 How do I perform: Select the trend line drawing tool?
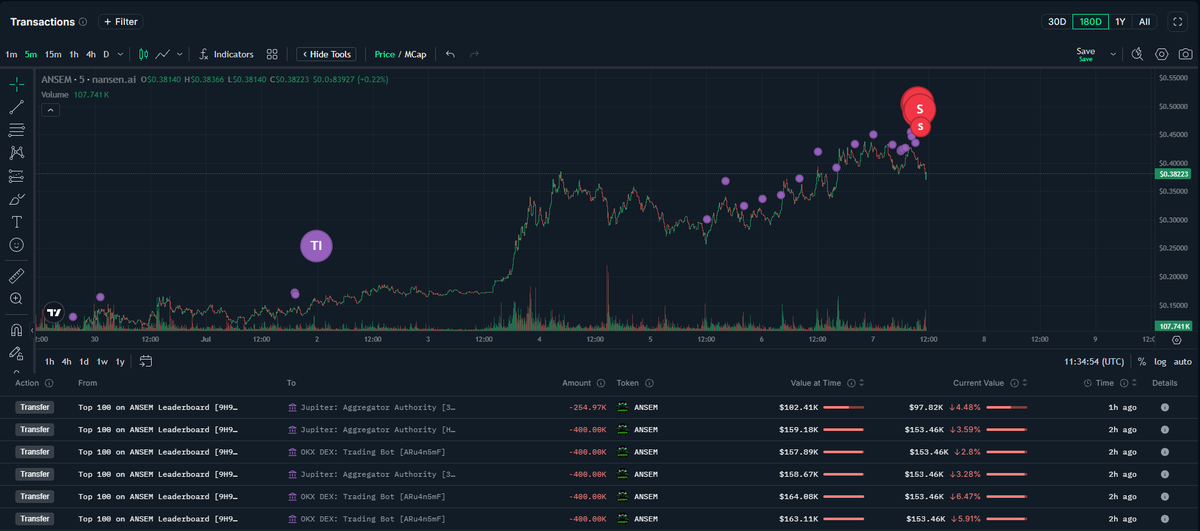coord(16,107)
